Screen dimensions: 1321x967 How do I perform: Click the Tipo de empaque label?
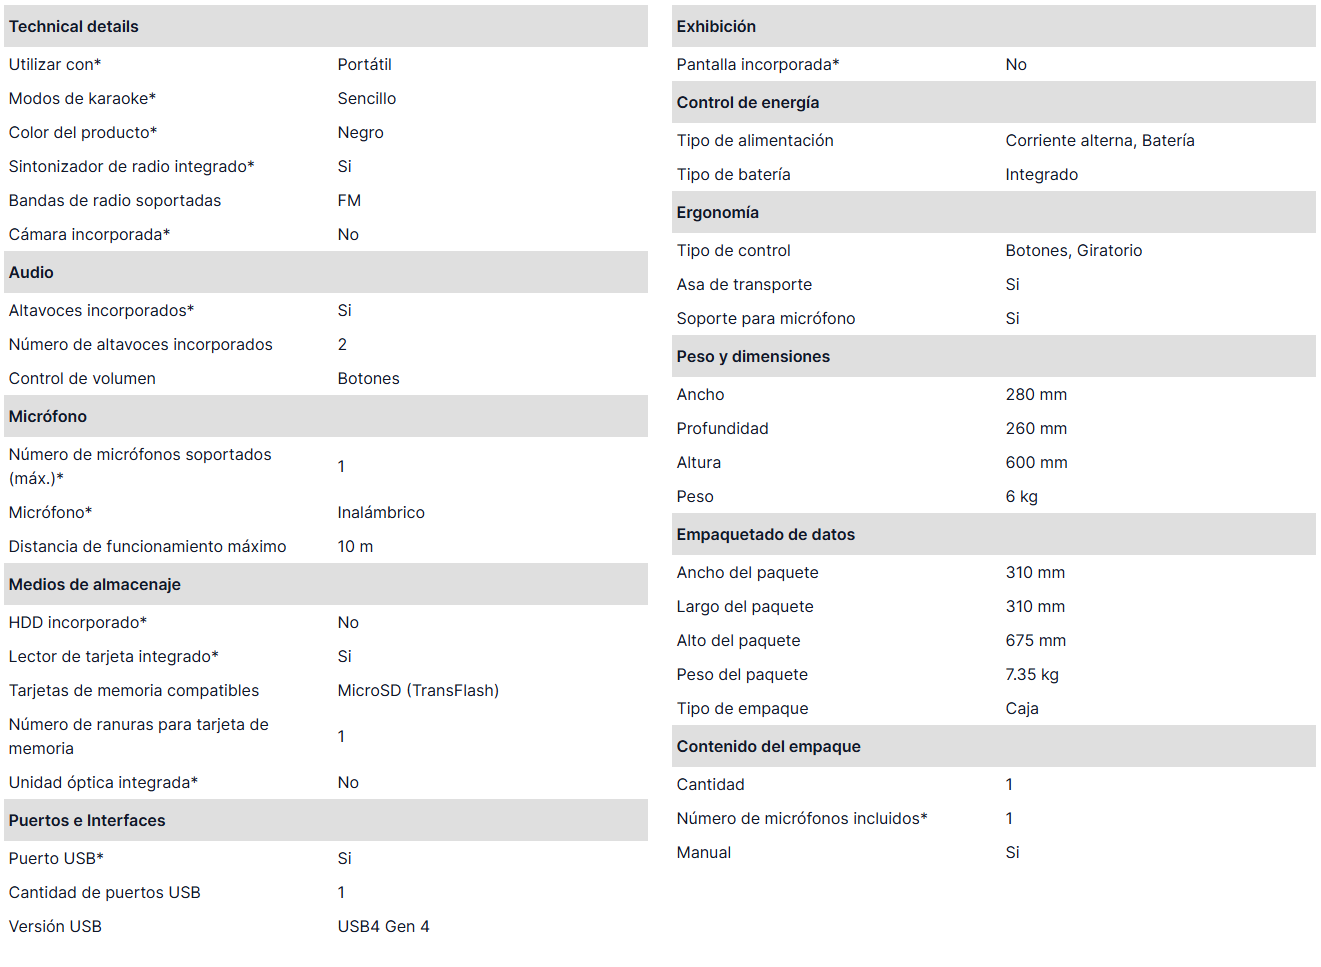tap(743, 709)
